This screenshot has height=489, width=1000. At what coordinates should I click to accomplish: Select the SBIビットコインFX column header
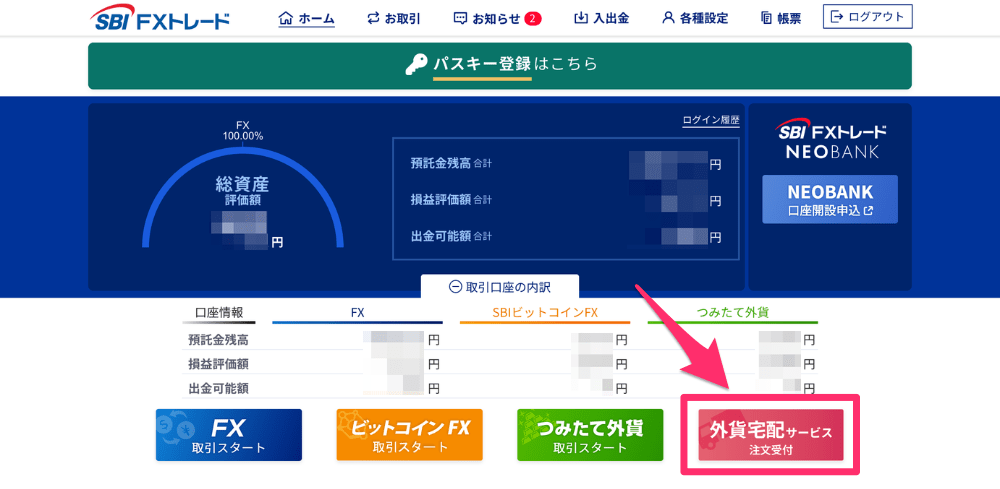coord(545,314)
